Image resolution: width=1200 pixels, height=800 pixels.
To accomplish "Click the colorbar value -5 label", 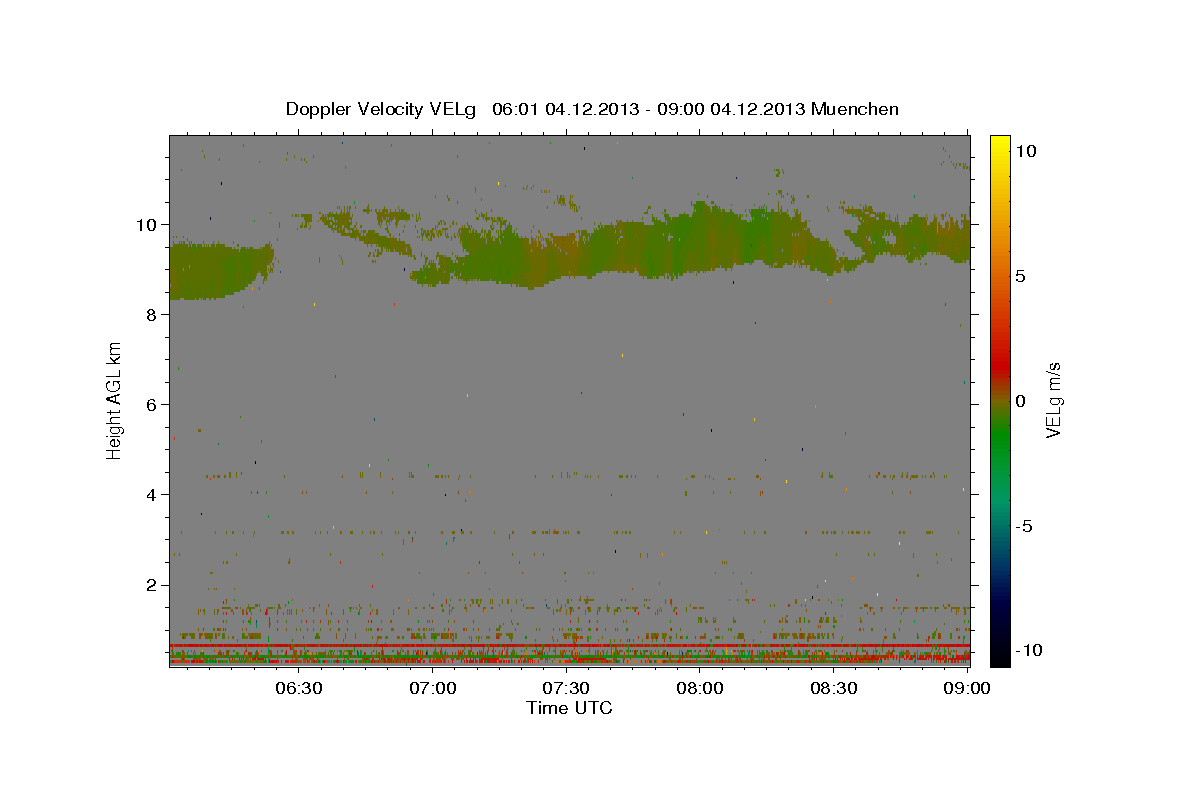I will [1025, 526].
